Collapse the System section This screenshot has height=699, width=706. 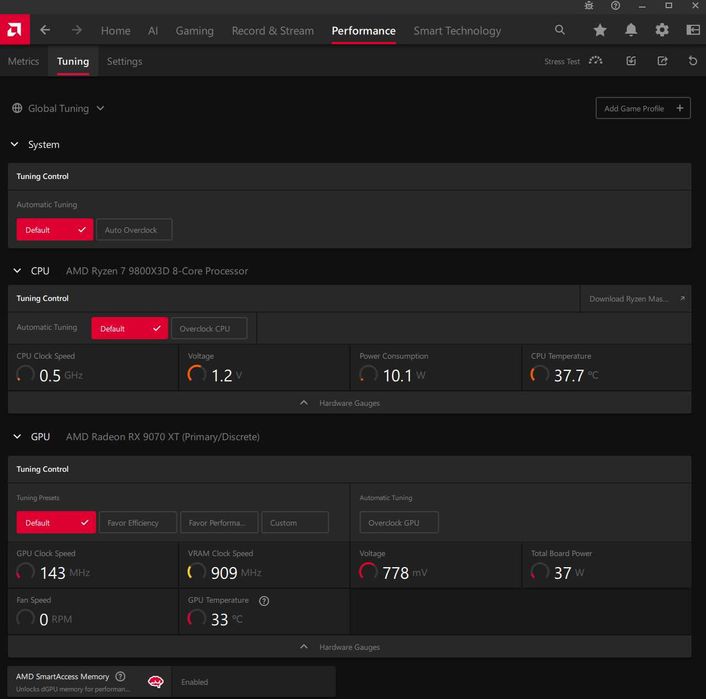(x=15, y=144)
